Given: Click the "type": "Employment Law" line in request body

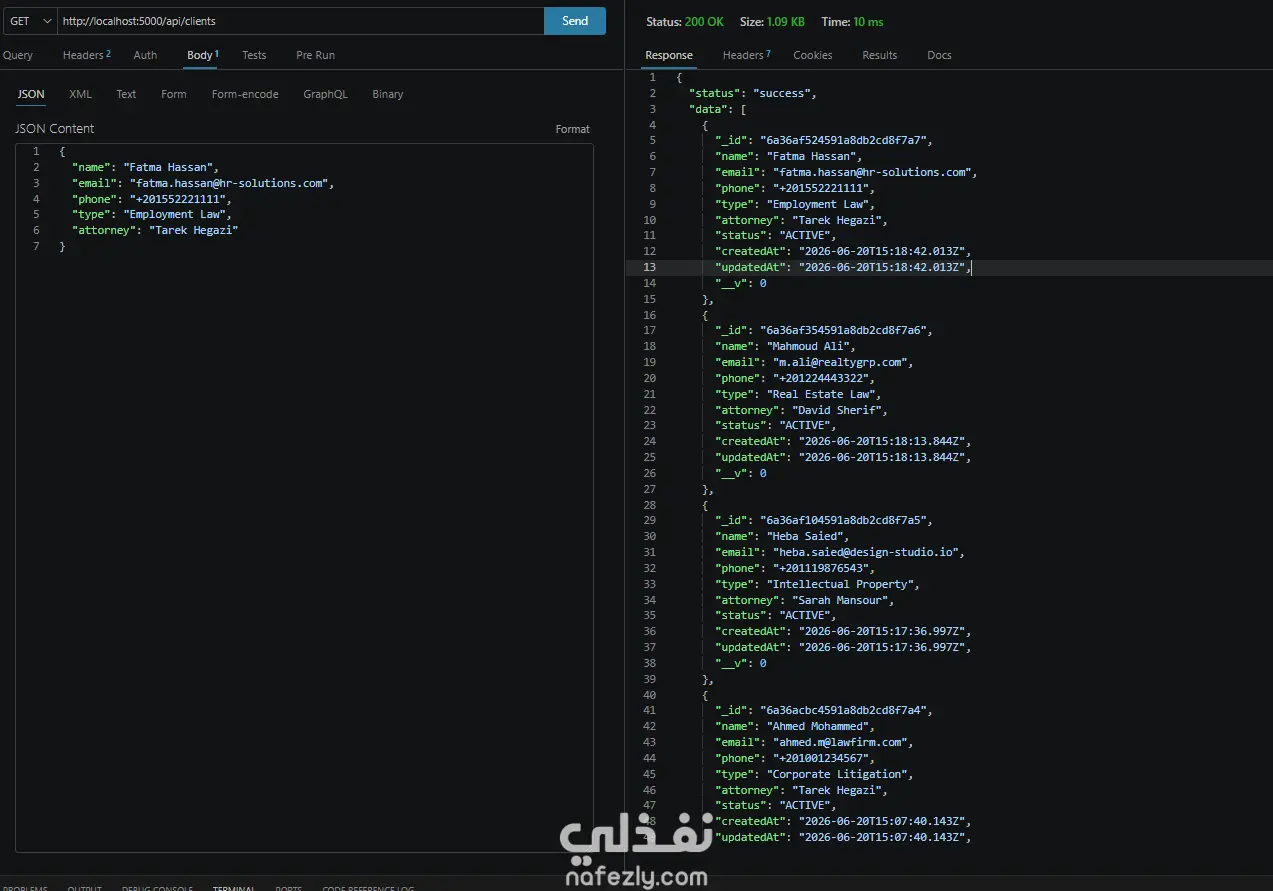Looking at the screenshot, I should pyautogui.click(x=152, y=214).
